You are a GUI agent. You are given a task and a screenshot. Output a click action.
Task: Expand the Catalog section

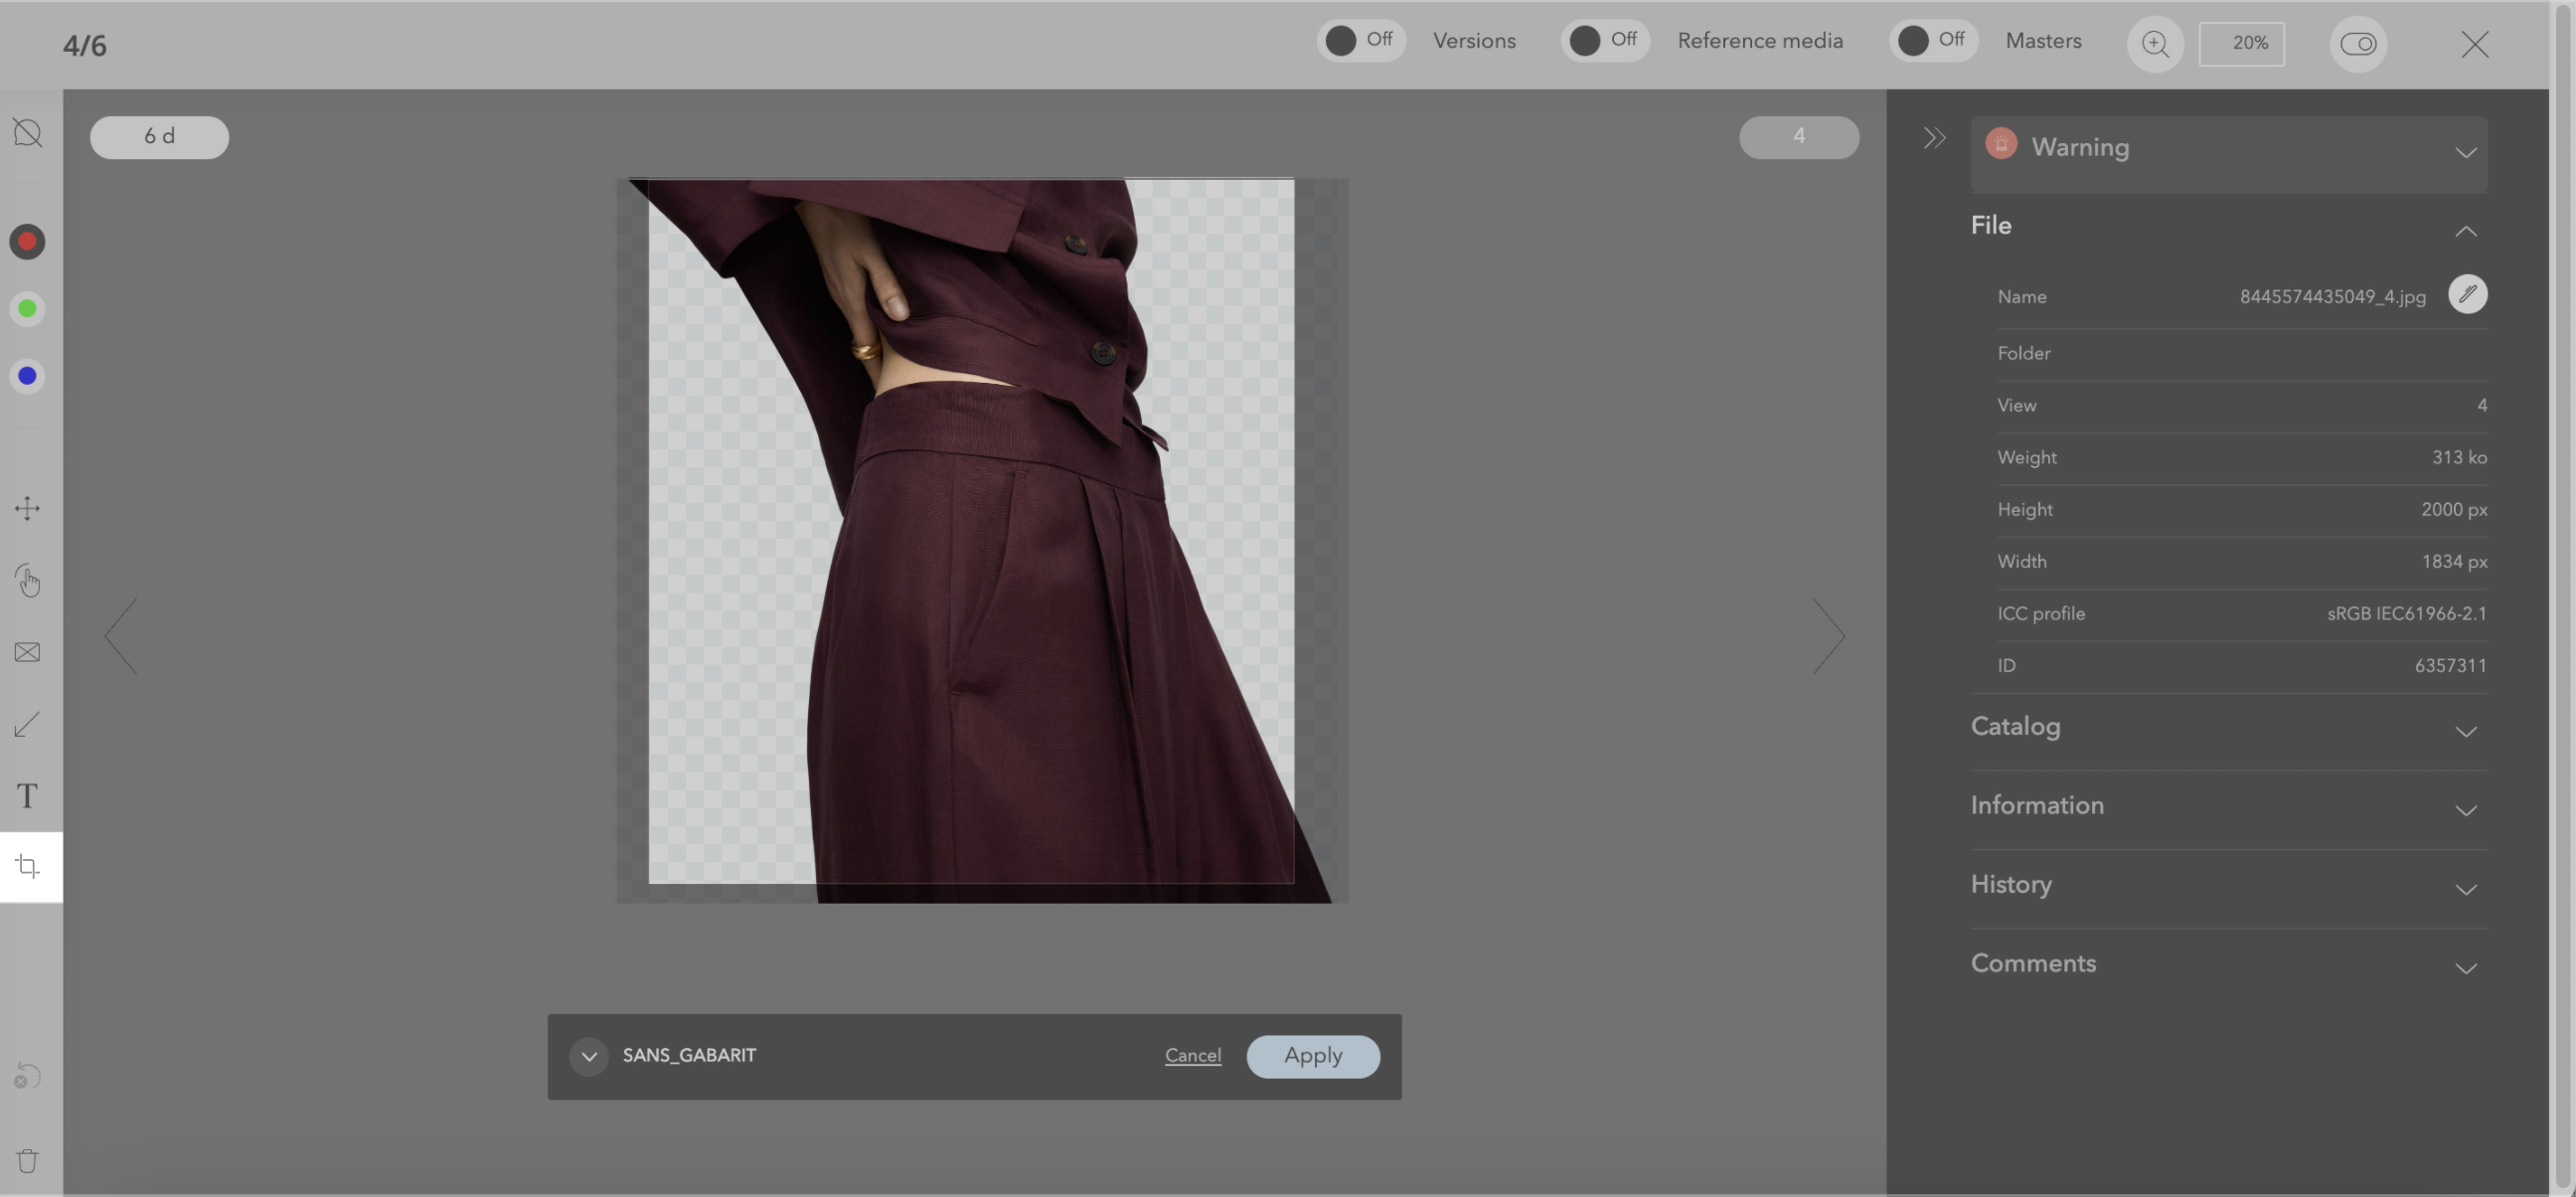coord(2228,728)
